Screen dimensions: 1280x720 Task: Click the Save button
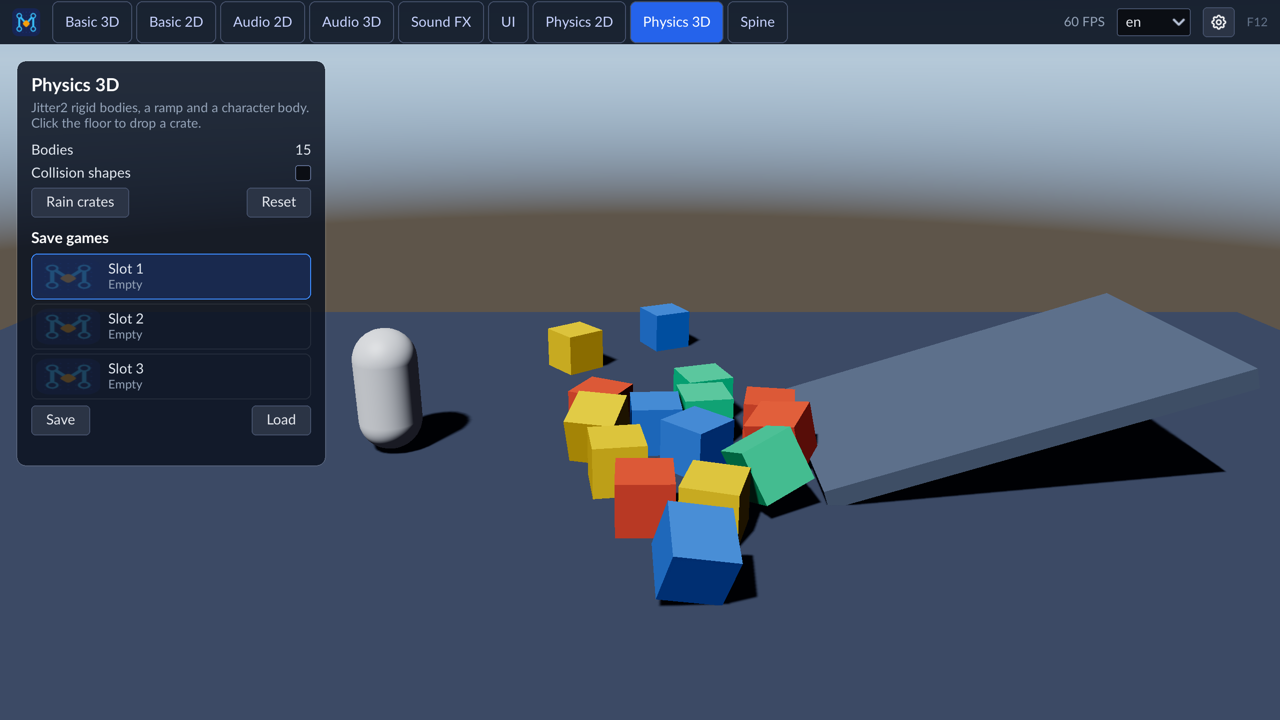tap(60, 420)
